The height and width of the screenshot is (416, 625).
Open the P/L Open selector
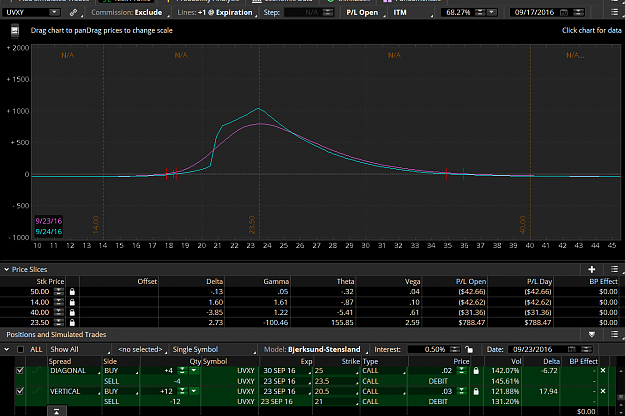[x=365, y=12]
